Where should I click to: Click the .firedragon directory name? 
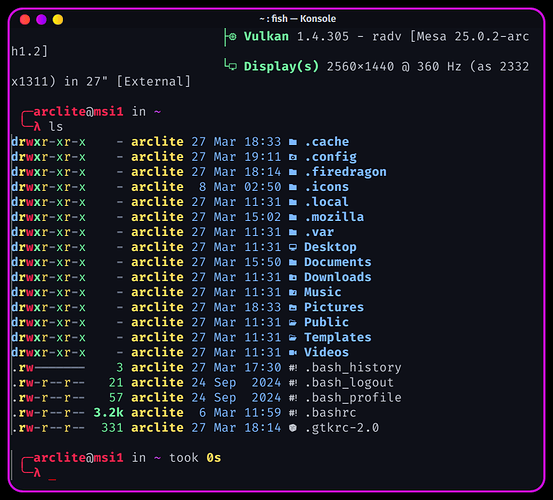345,172
